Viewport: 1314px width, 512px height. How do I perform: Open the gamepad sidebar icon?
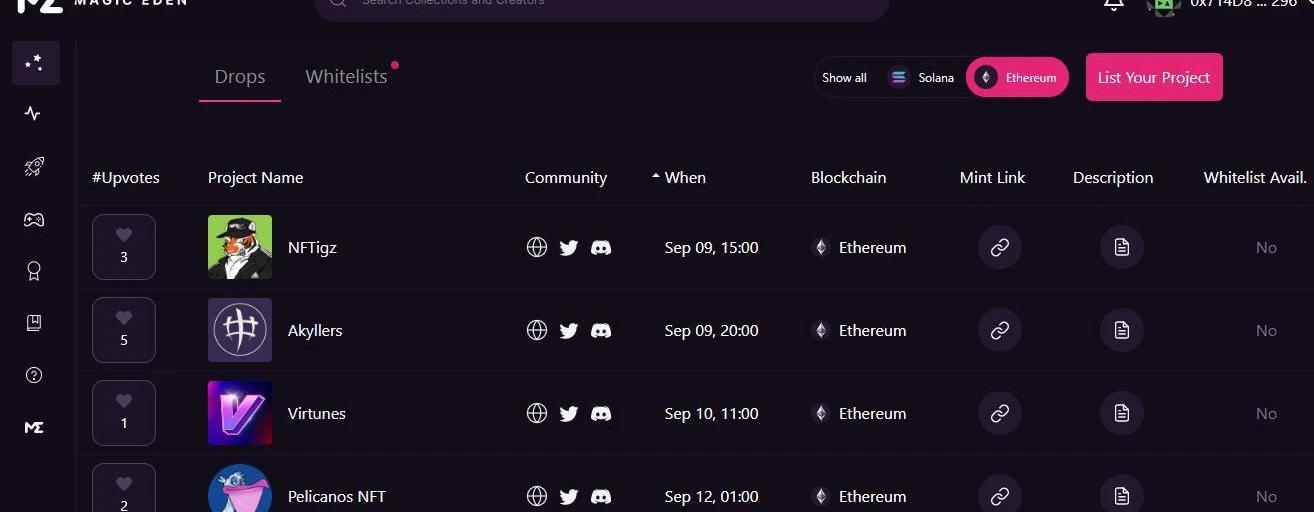33,220
